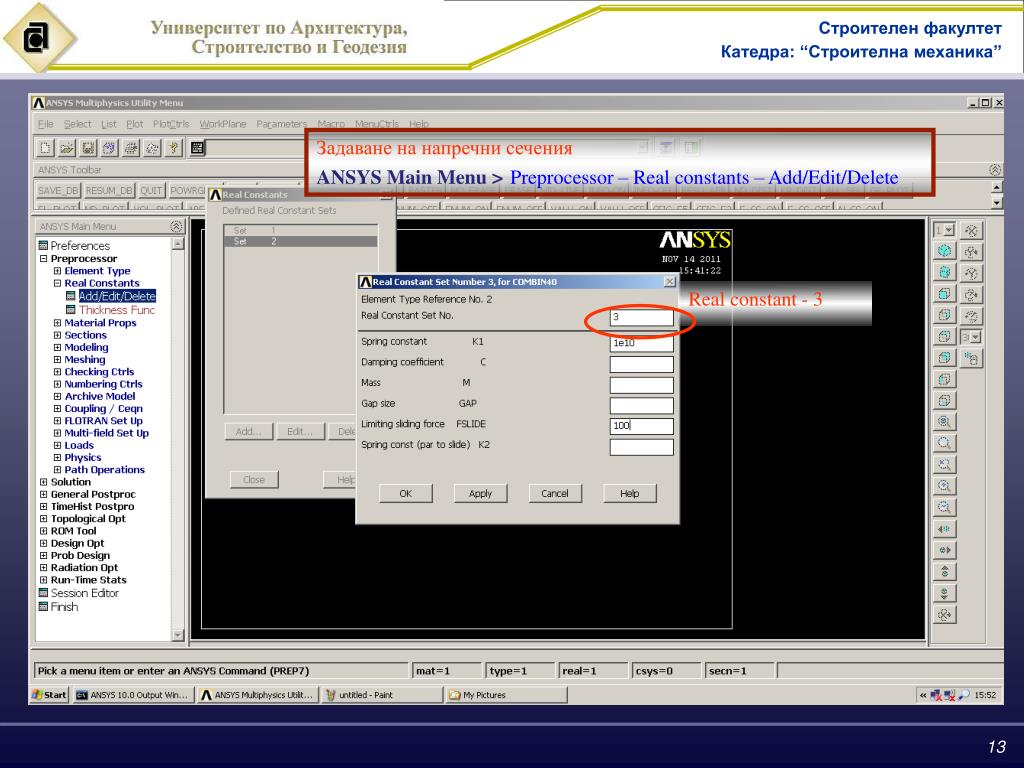
Task: Click the Pan Model Right arrow icon
Action: 944,550
